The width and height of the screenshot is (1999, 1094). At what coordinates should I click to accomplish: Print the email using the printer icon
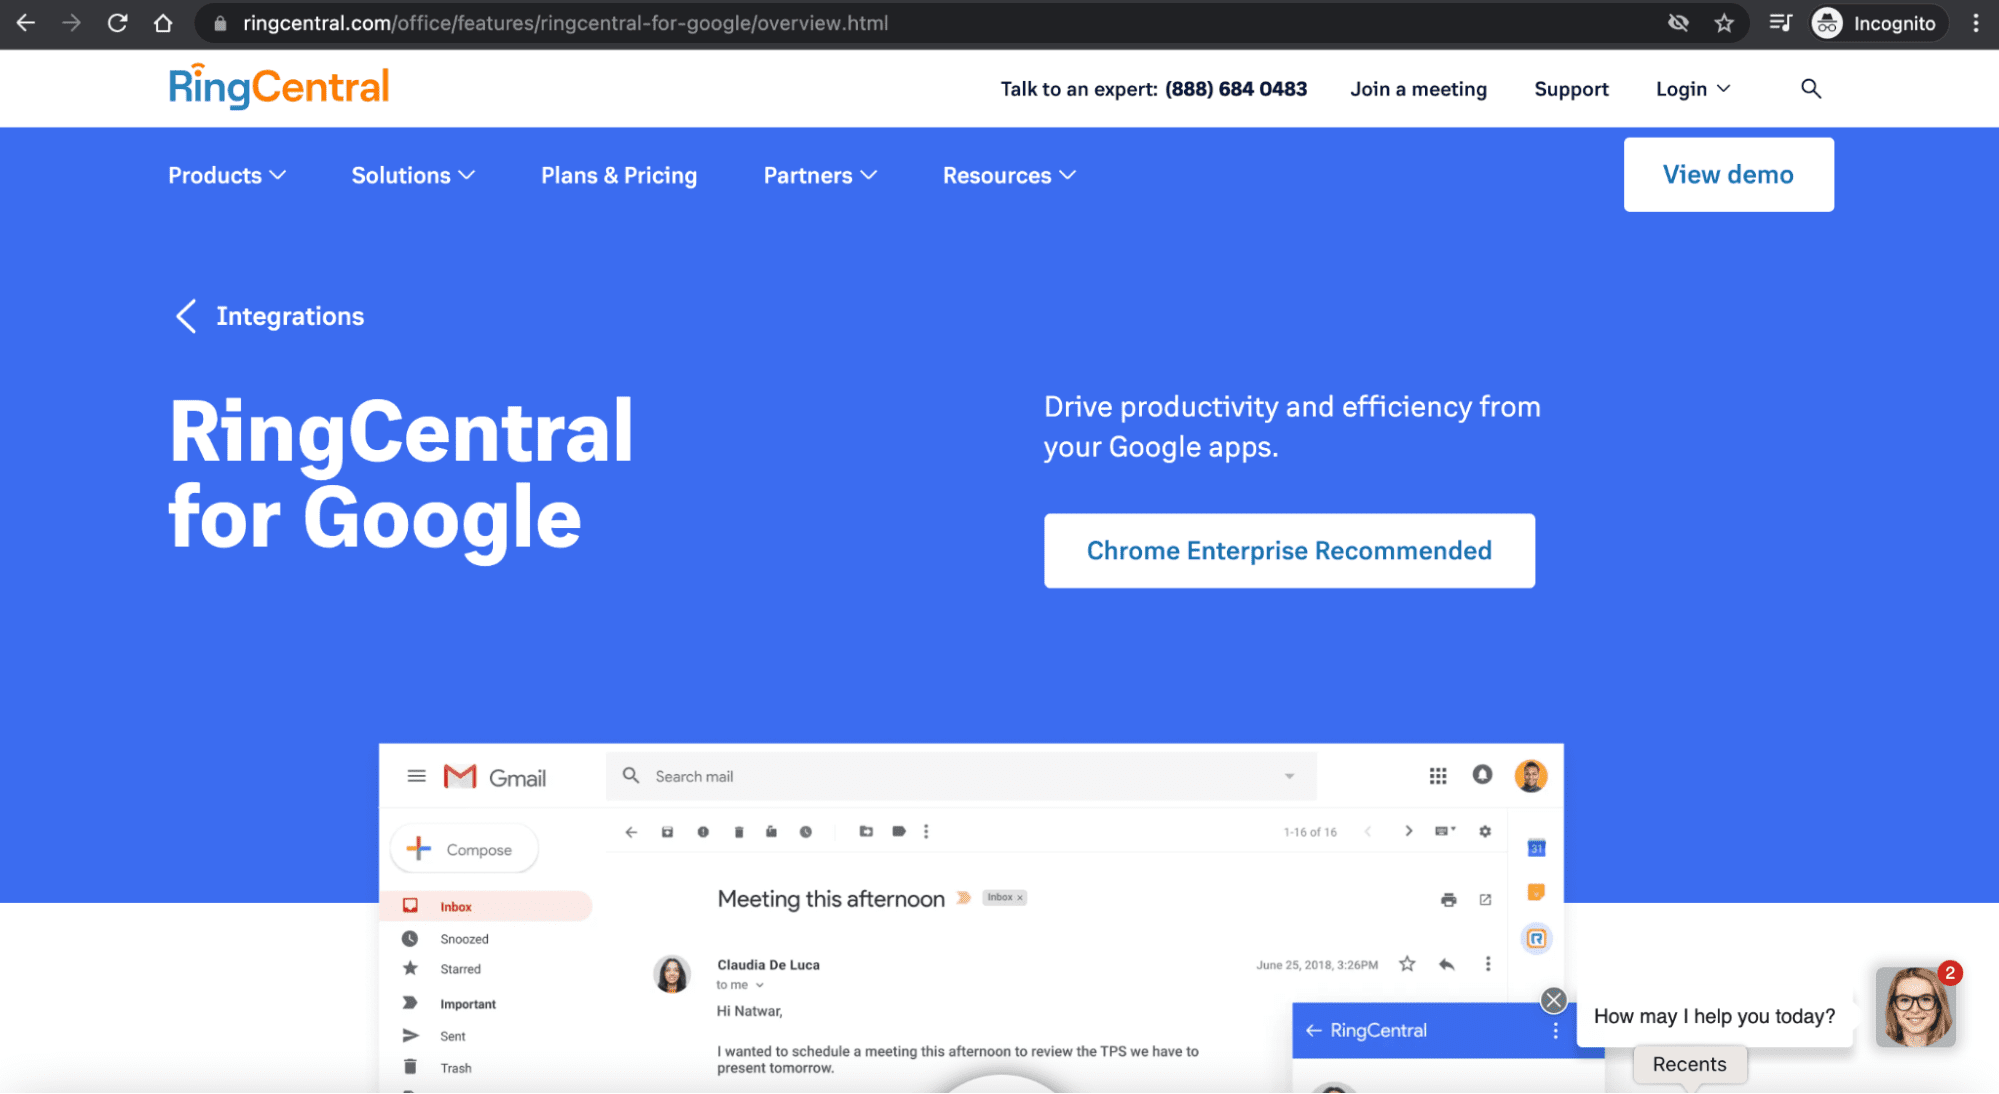(1448, 899)
